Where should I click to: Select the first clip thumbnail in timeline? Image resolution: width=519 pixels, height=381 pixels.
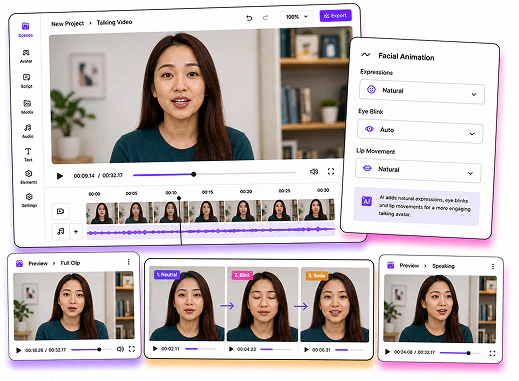coord(102,213)
